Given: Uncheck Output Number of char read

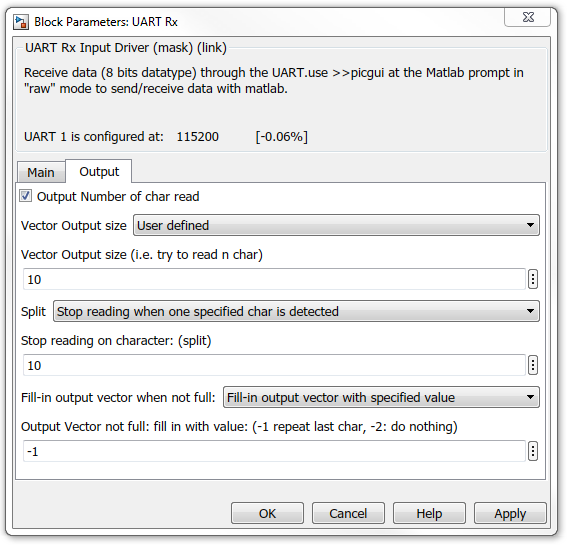Looking at the screenshot, I should [x=25, y=196].
